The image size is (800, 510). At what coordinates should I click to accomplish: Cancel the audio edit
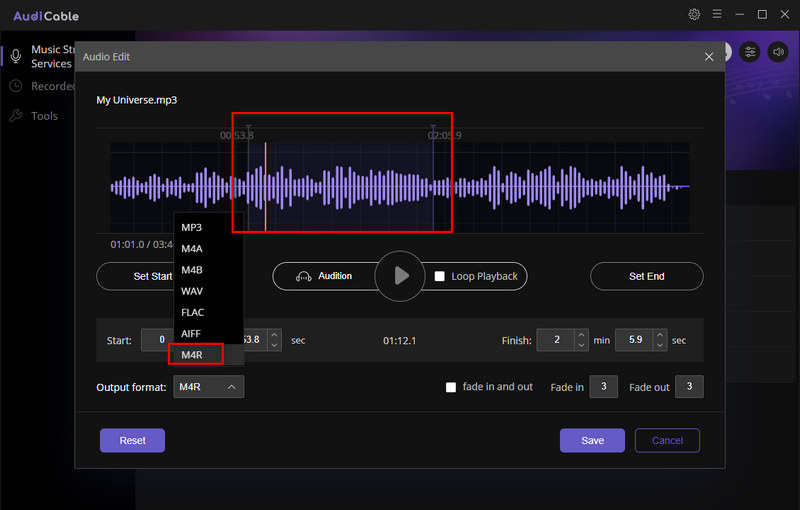(667, 440)
